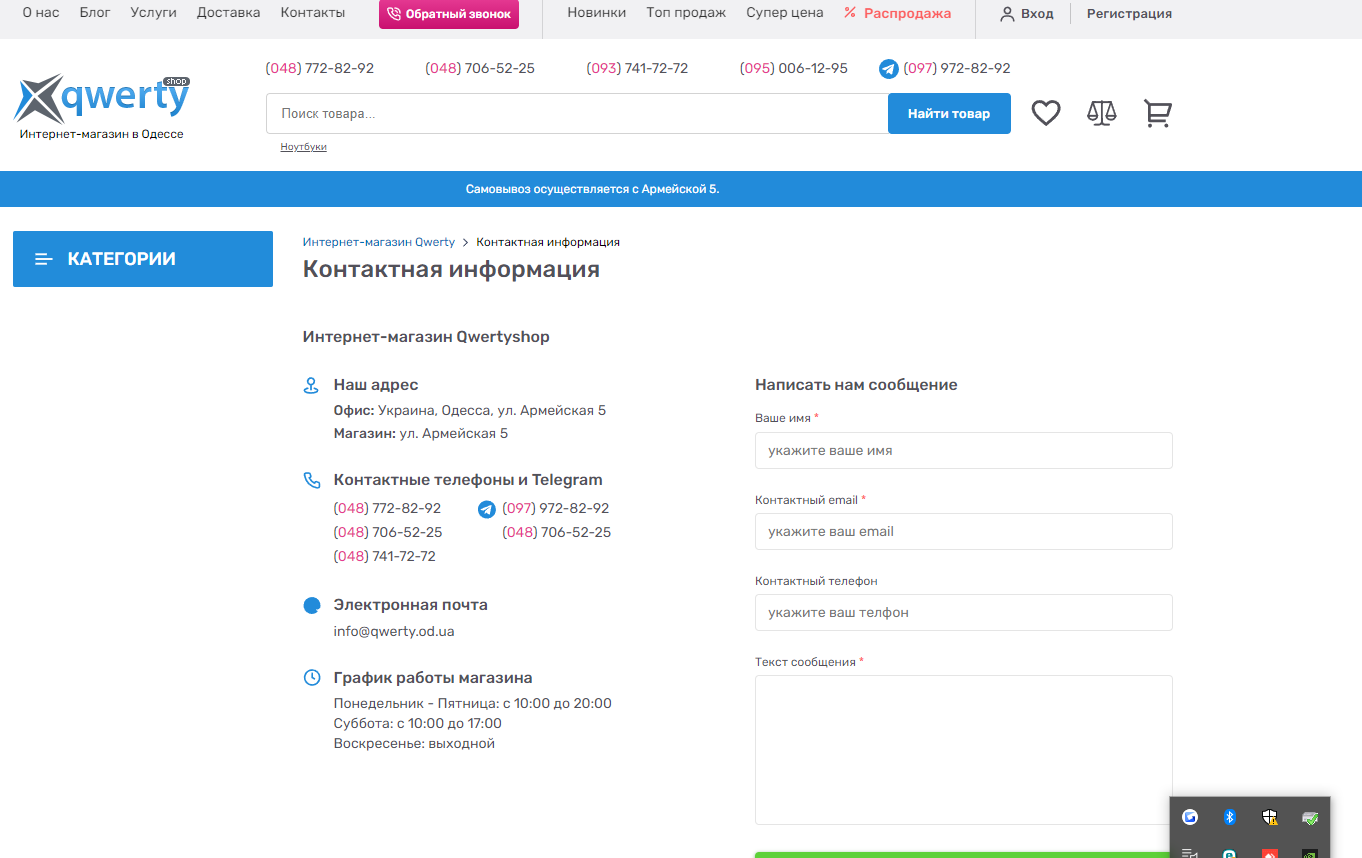The height and width of the screenshot is (858, 1362).
Task: Click into the Контактный email field
Action: click(963, 531)
